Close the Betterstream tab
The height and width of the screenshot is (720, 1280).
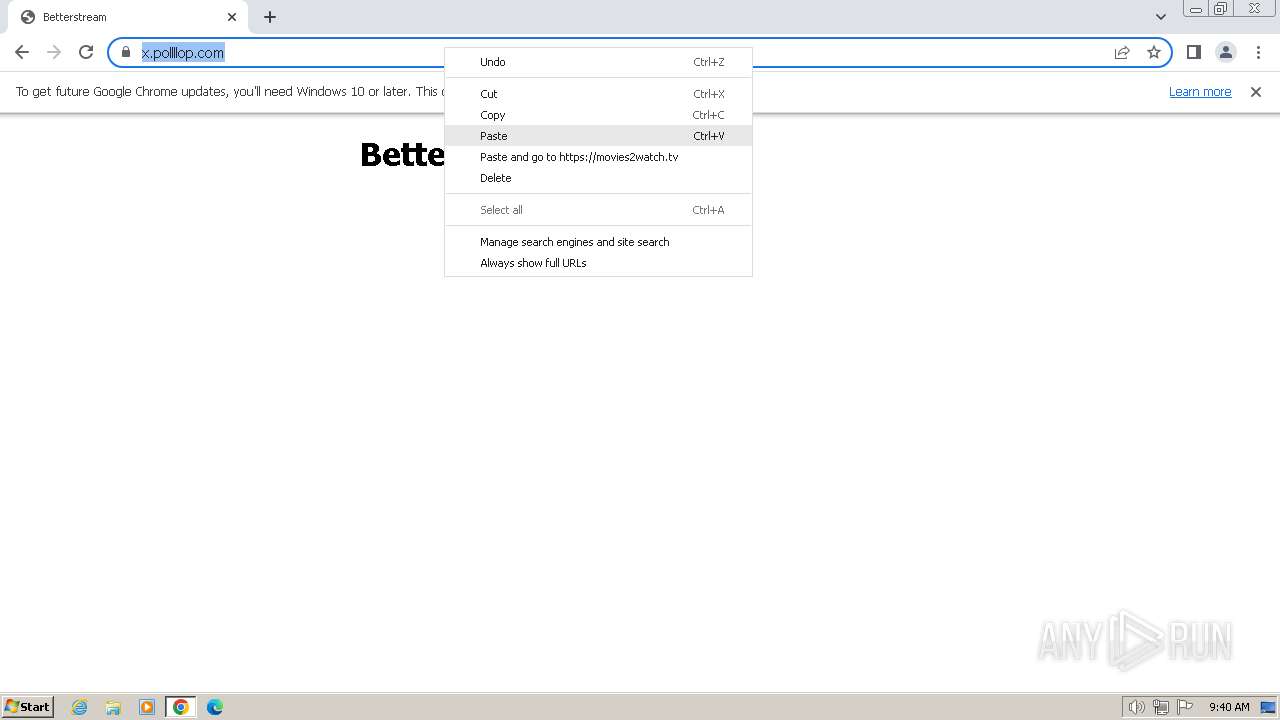pos(232,17)
